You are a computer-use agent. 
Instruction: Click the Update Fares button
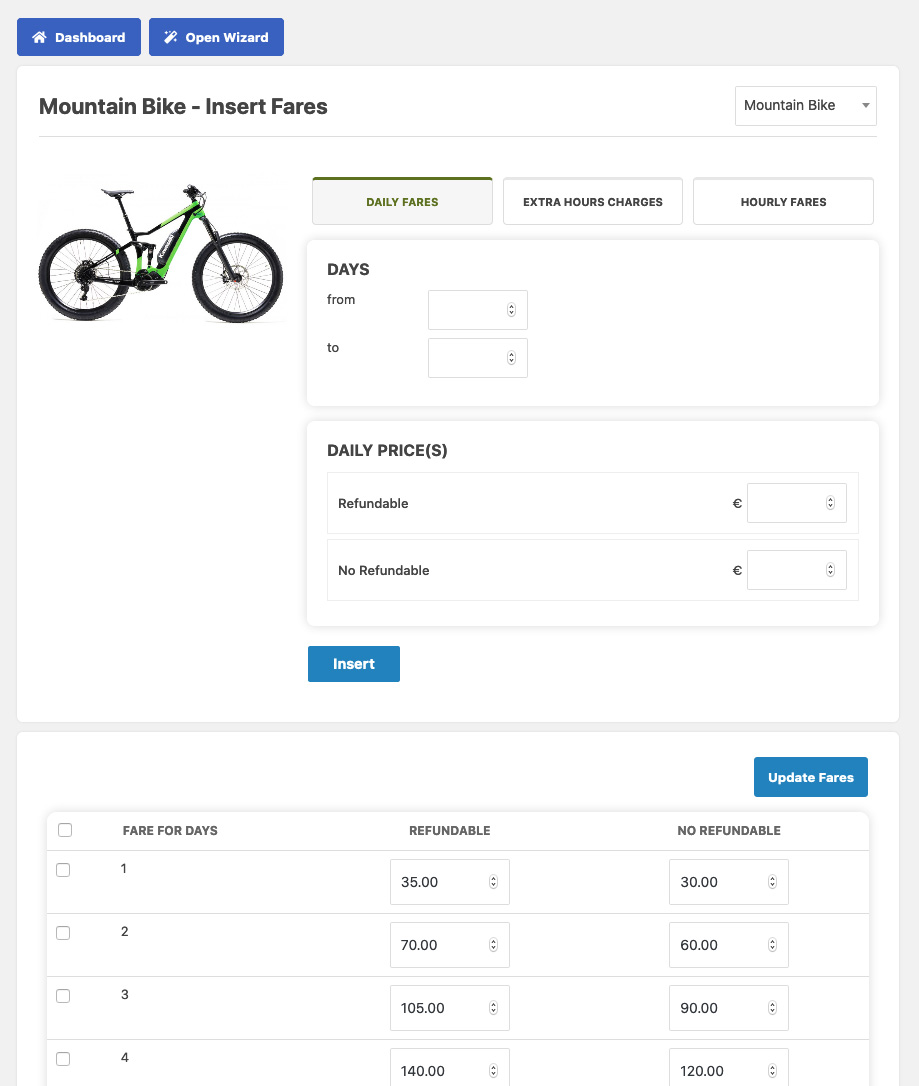click(x=810, y=777)
